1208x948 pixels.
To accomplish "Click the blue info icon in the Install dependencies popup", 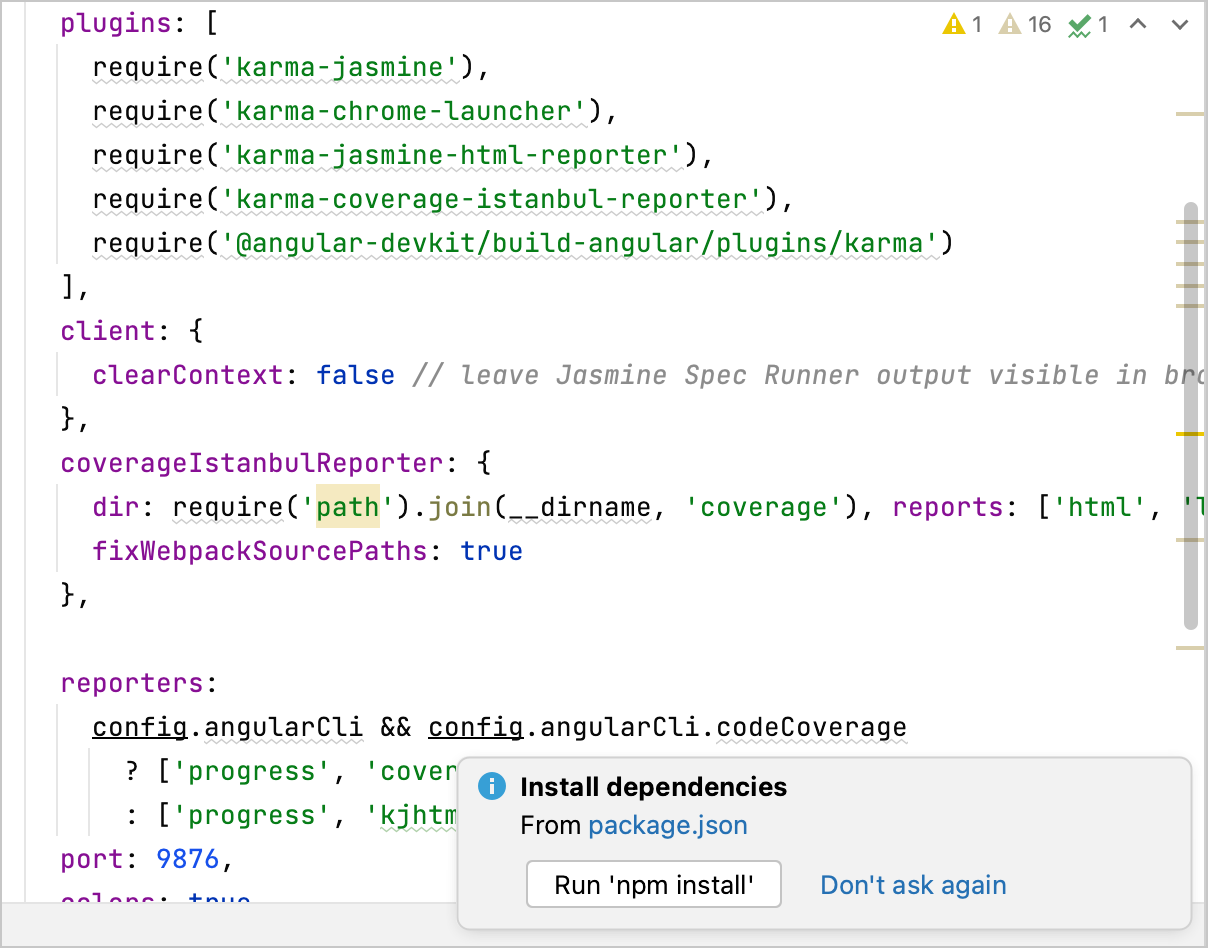I will click(491, 786).
